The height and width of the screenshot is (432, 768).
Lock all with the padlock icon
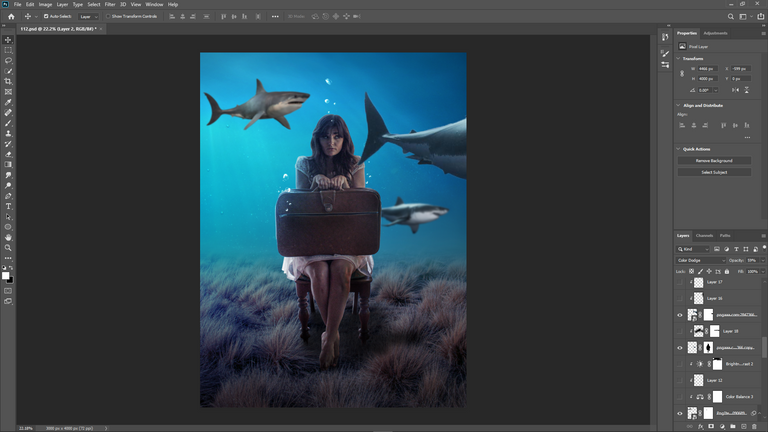pyautogui.click(x=727, y=271)
